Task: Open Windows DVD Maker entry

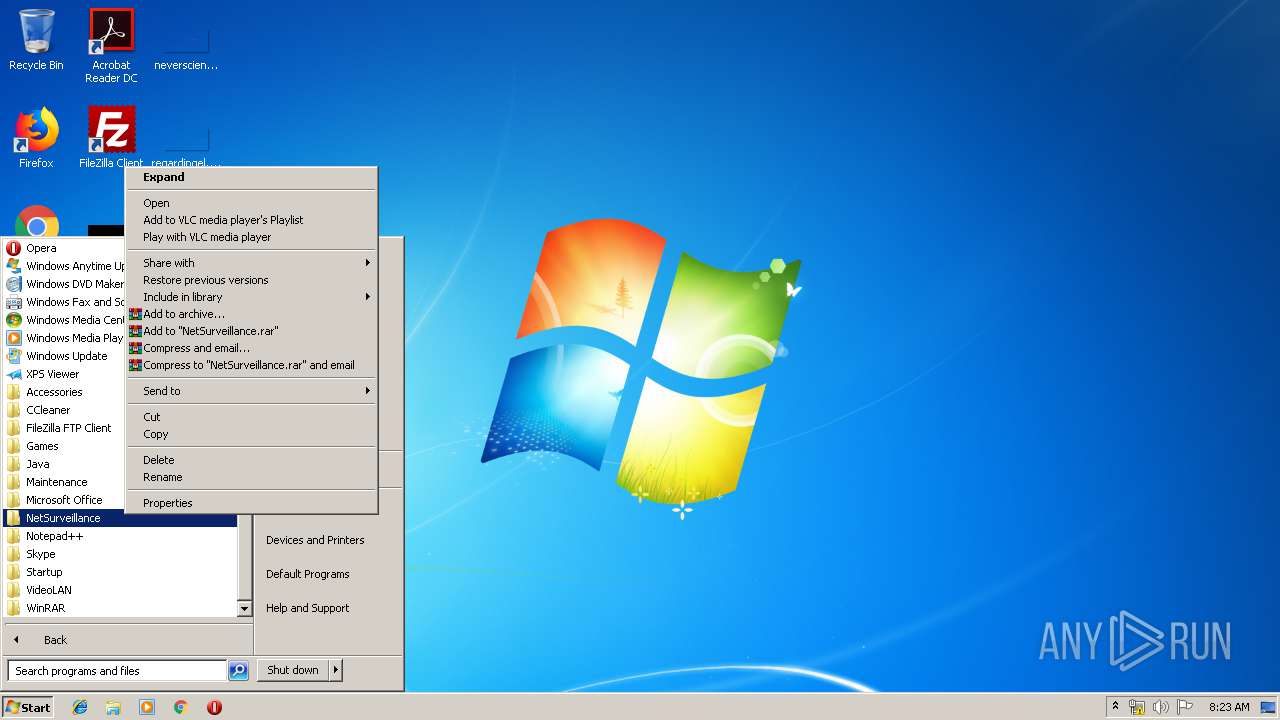Action: click(x=65, y=284)
